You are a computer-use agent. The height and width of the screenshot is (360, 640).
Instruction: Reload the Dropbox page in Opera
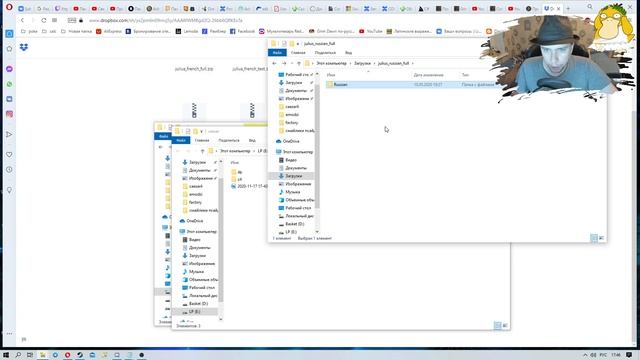pos(44,20)
